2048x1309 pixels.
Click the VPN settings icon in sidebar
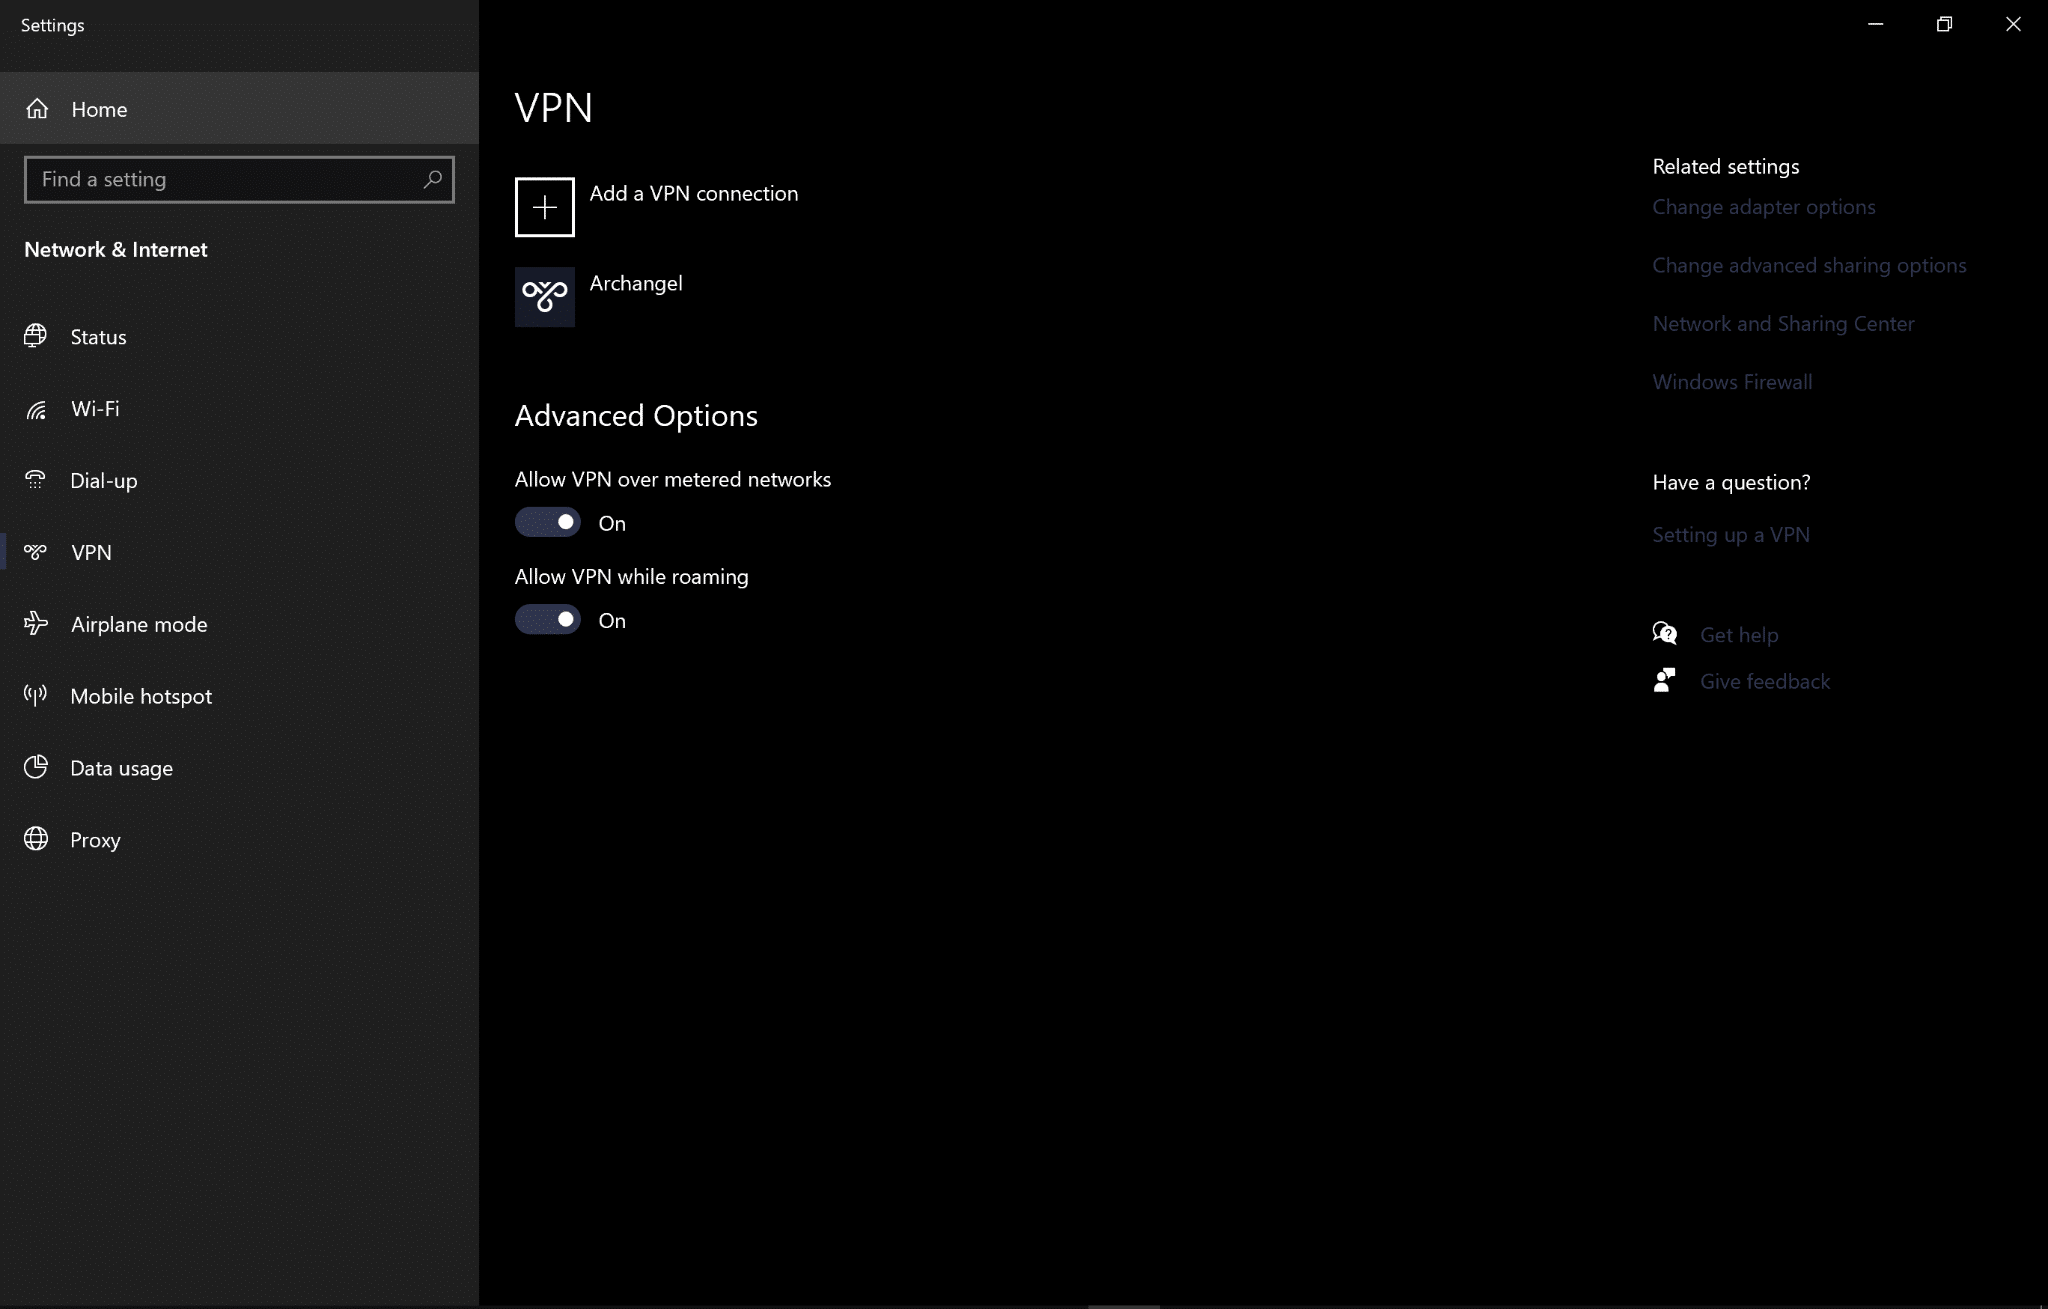pyautogui.click(x=37, y=552)
